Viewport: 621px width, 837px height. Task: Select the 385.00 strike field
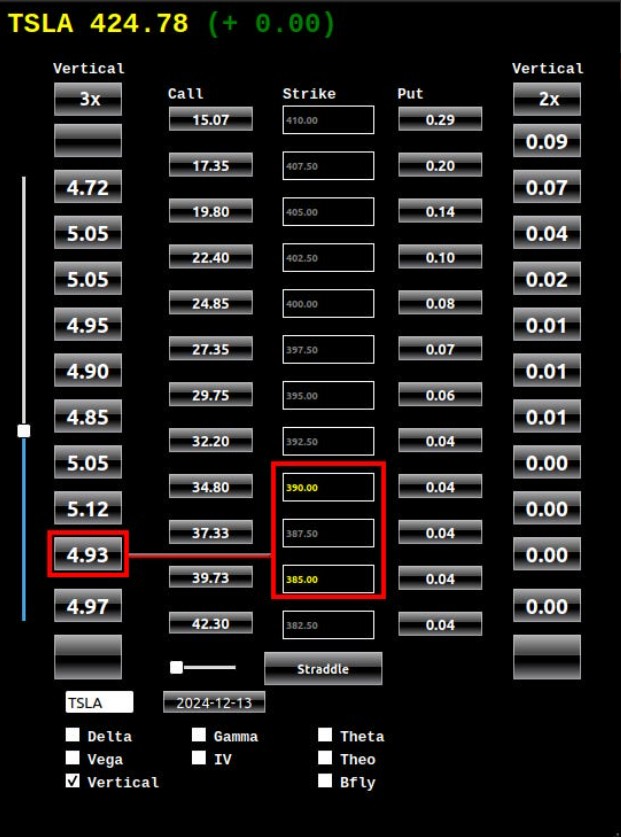[x=328, y=580]
